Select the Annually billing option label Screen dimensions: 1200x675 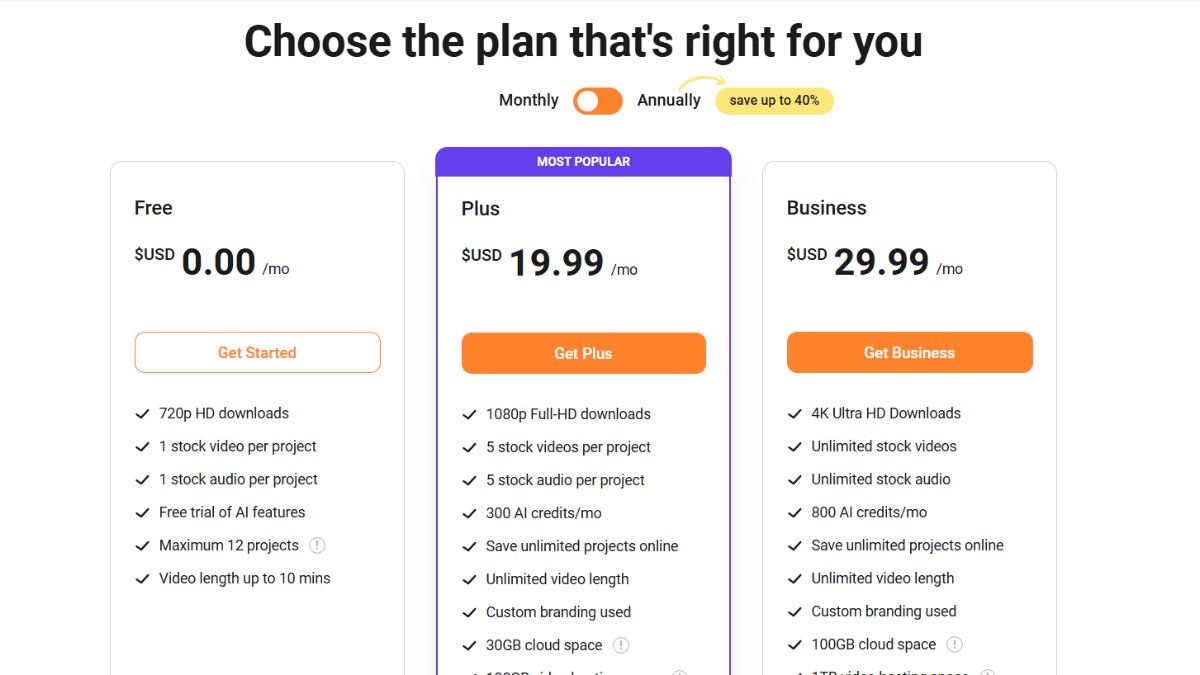coord(669,100)
